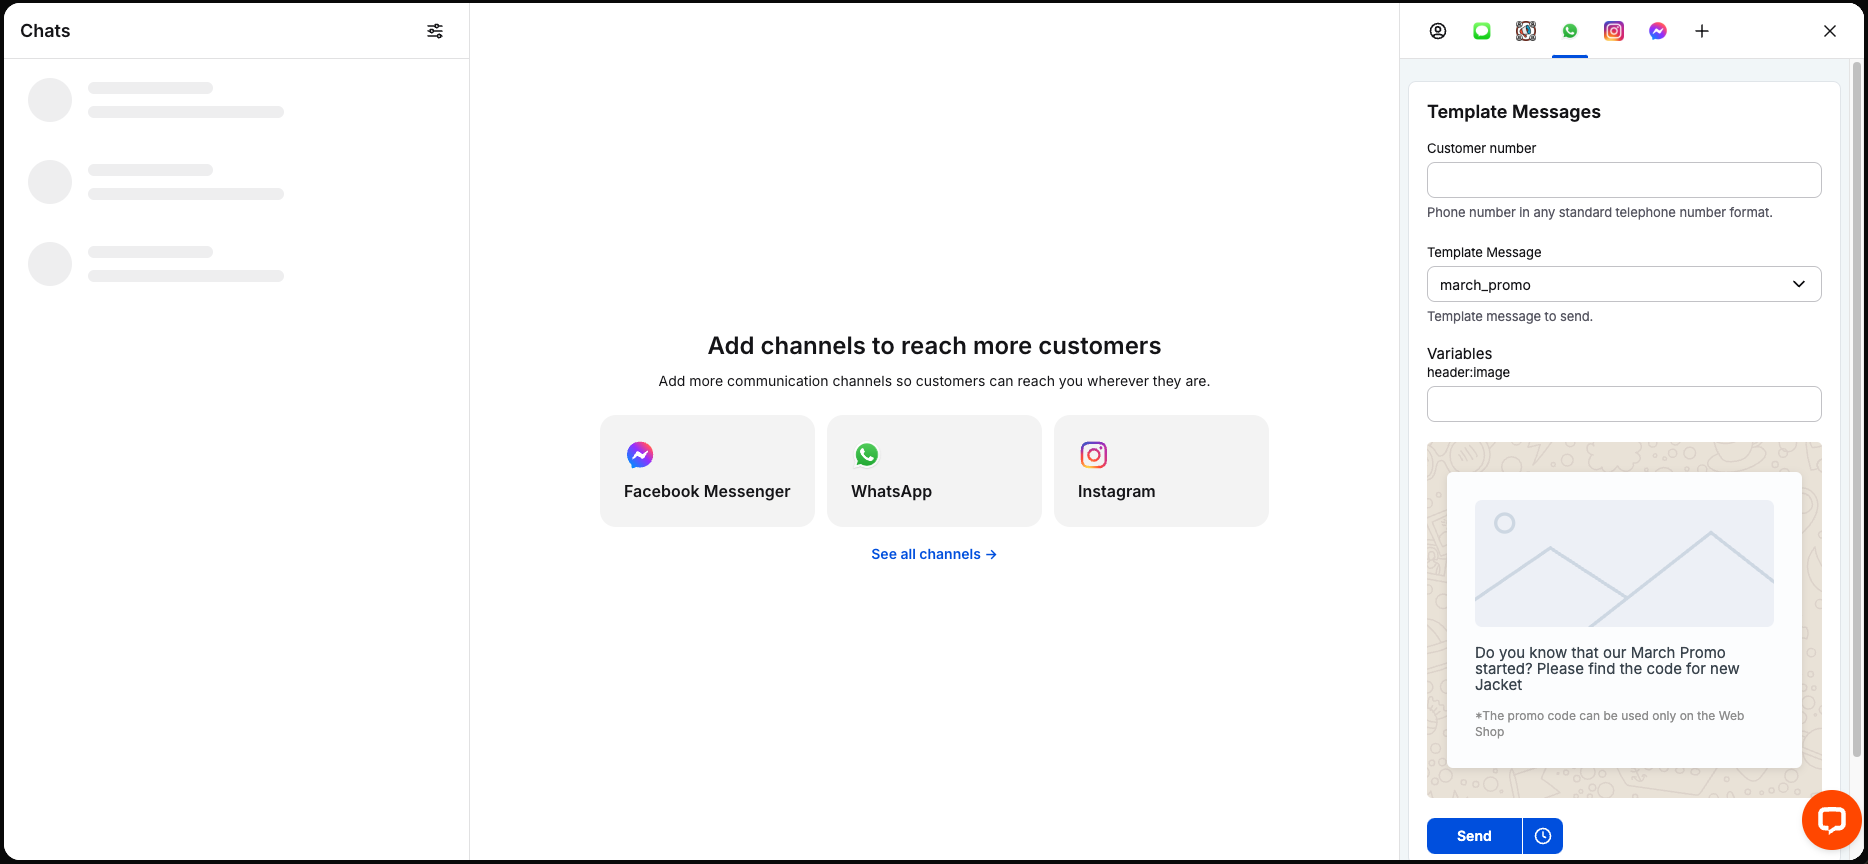Click the header:image variable field
The height and width of the screenshot is (864, 1868).
[x=1623, y=404]
